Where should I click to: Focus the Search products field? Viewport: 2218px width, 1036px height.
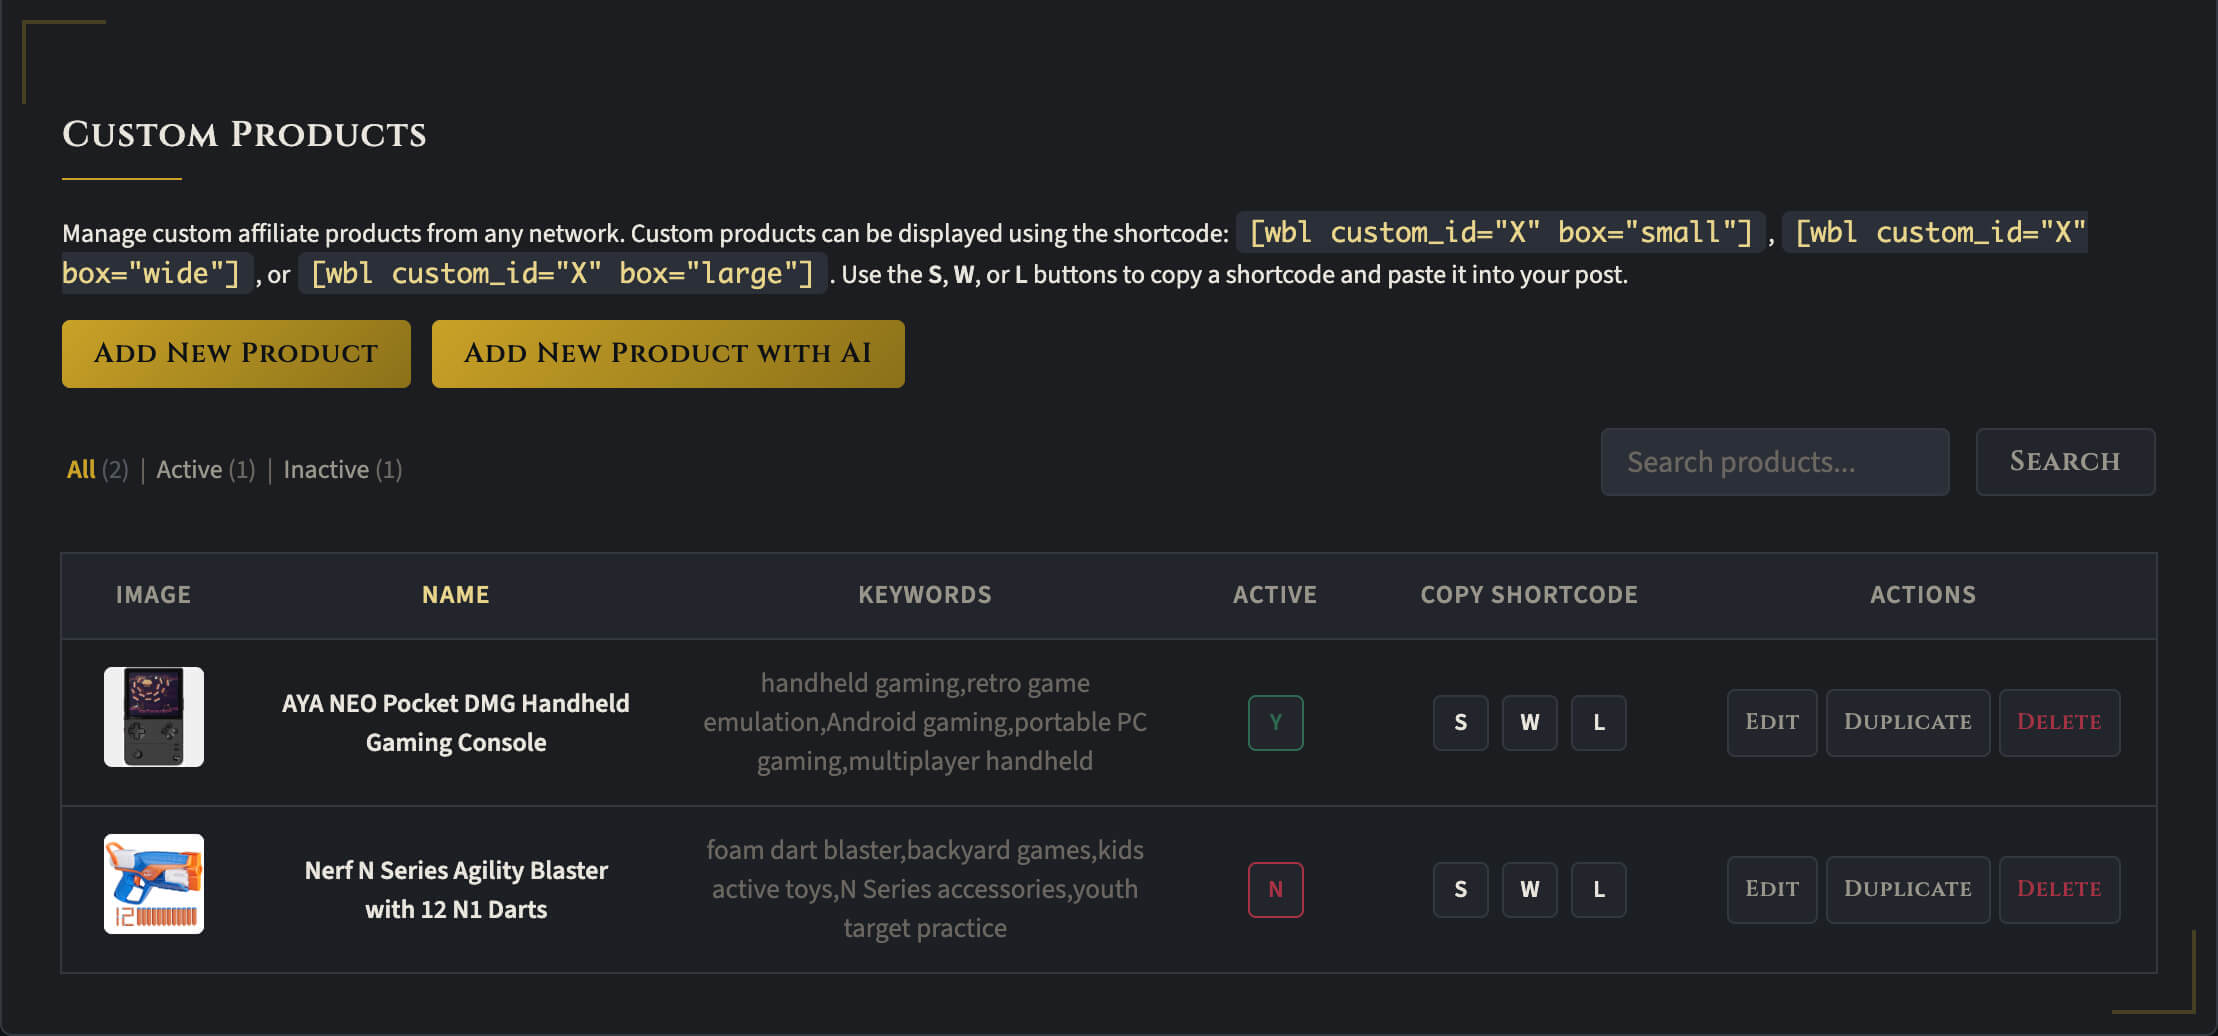point(1774,462)
